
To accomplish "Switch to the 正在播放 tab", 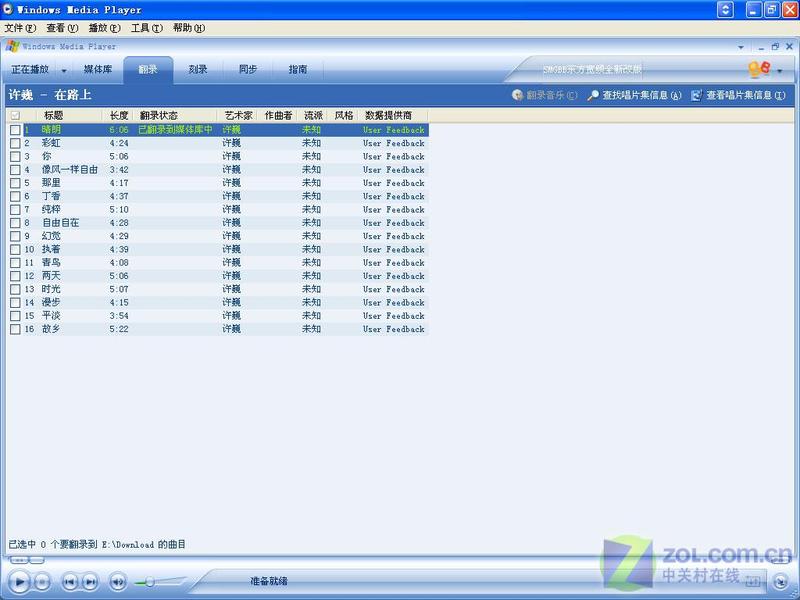I will pyautogui.click(x=30, y=69).
